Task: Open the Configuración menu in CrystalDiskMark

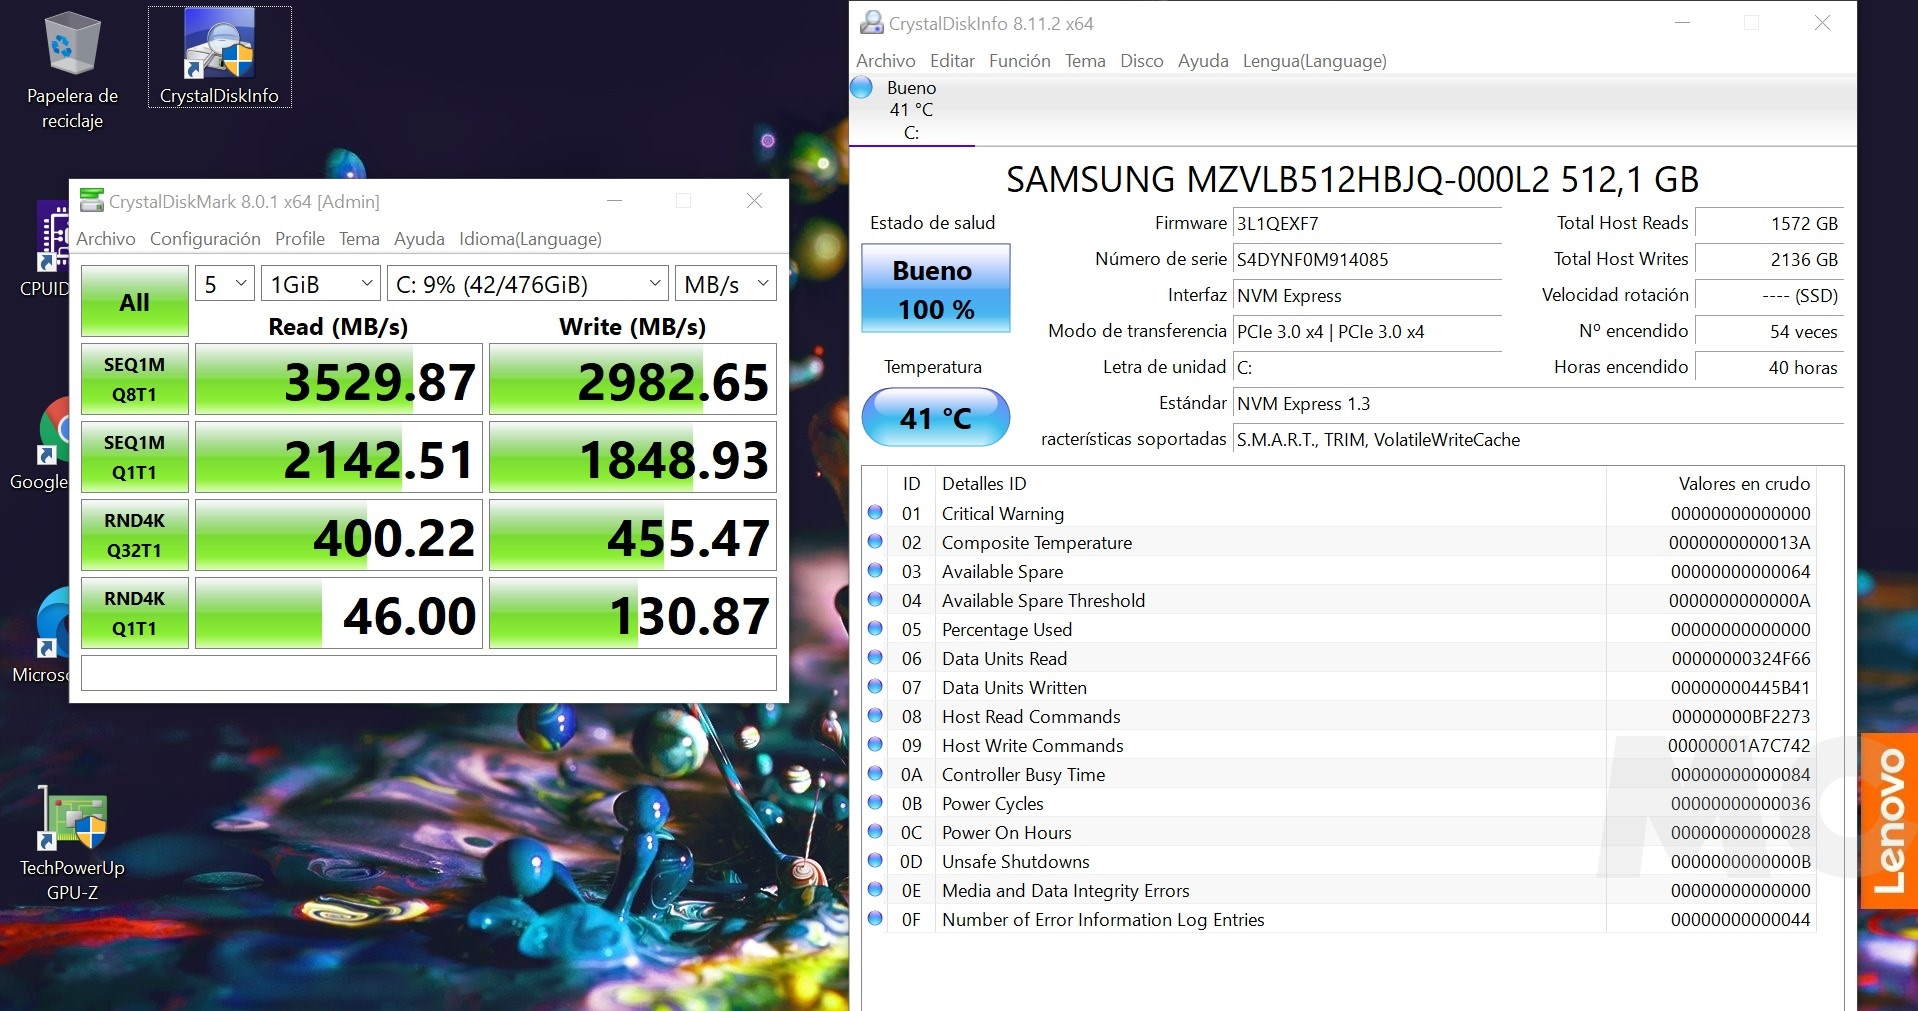Action: click(x=205, y=239)
